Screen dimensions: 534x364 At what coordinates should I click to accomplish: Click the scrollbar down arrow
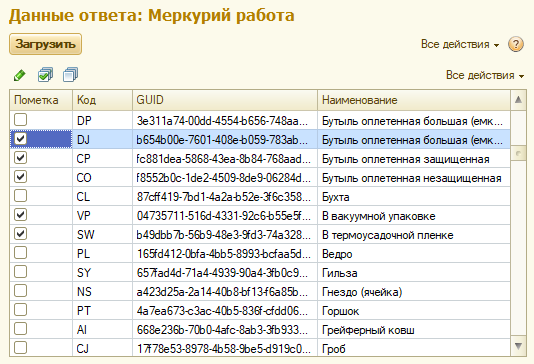(518, 347)
